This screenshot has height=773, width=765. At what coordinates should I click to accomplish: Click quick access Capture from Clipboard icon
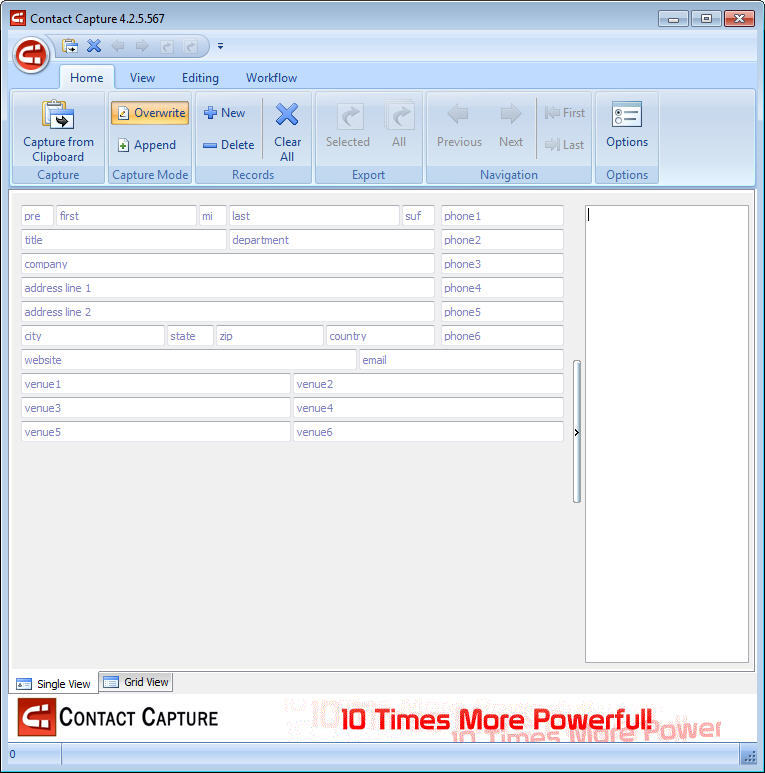click(x=70, y=46)
